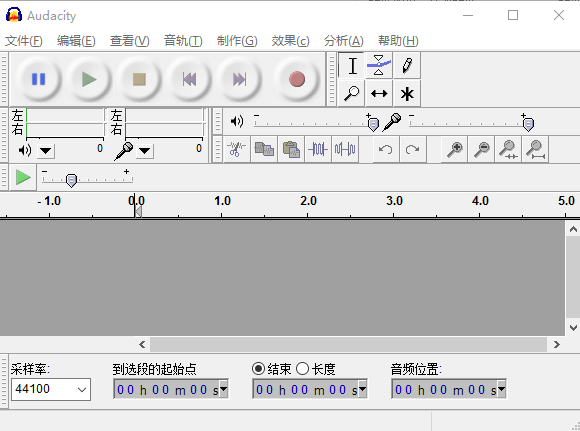
Task: Click the Cut scissors icon
Action: (237, 149)
